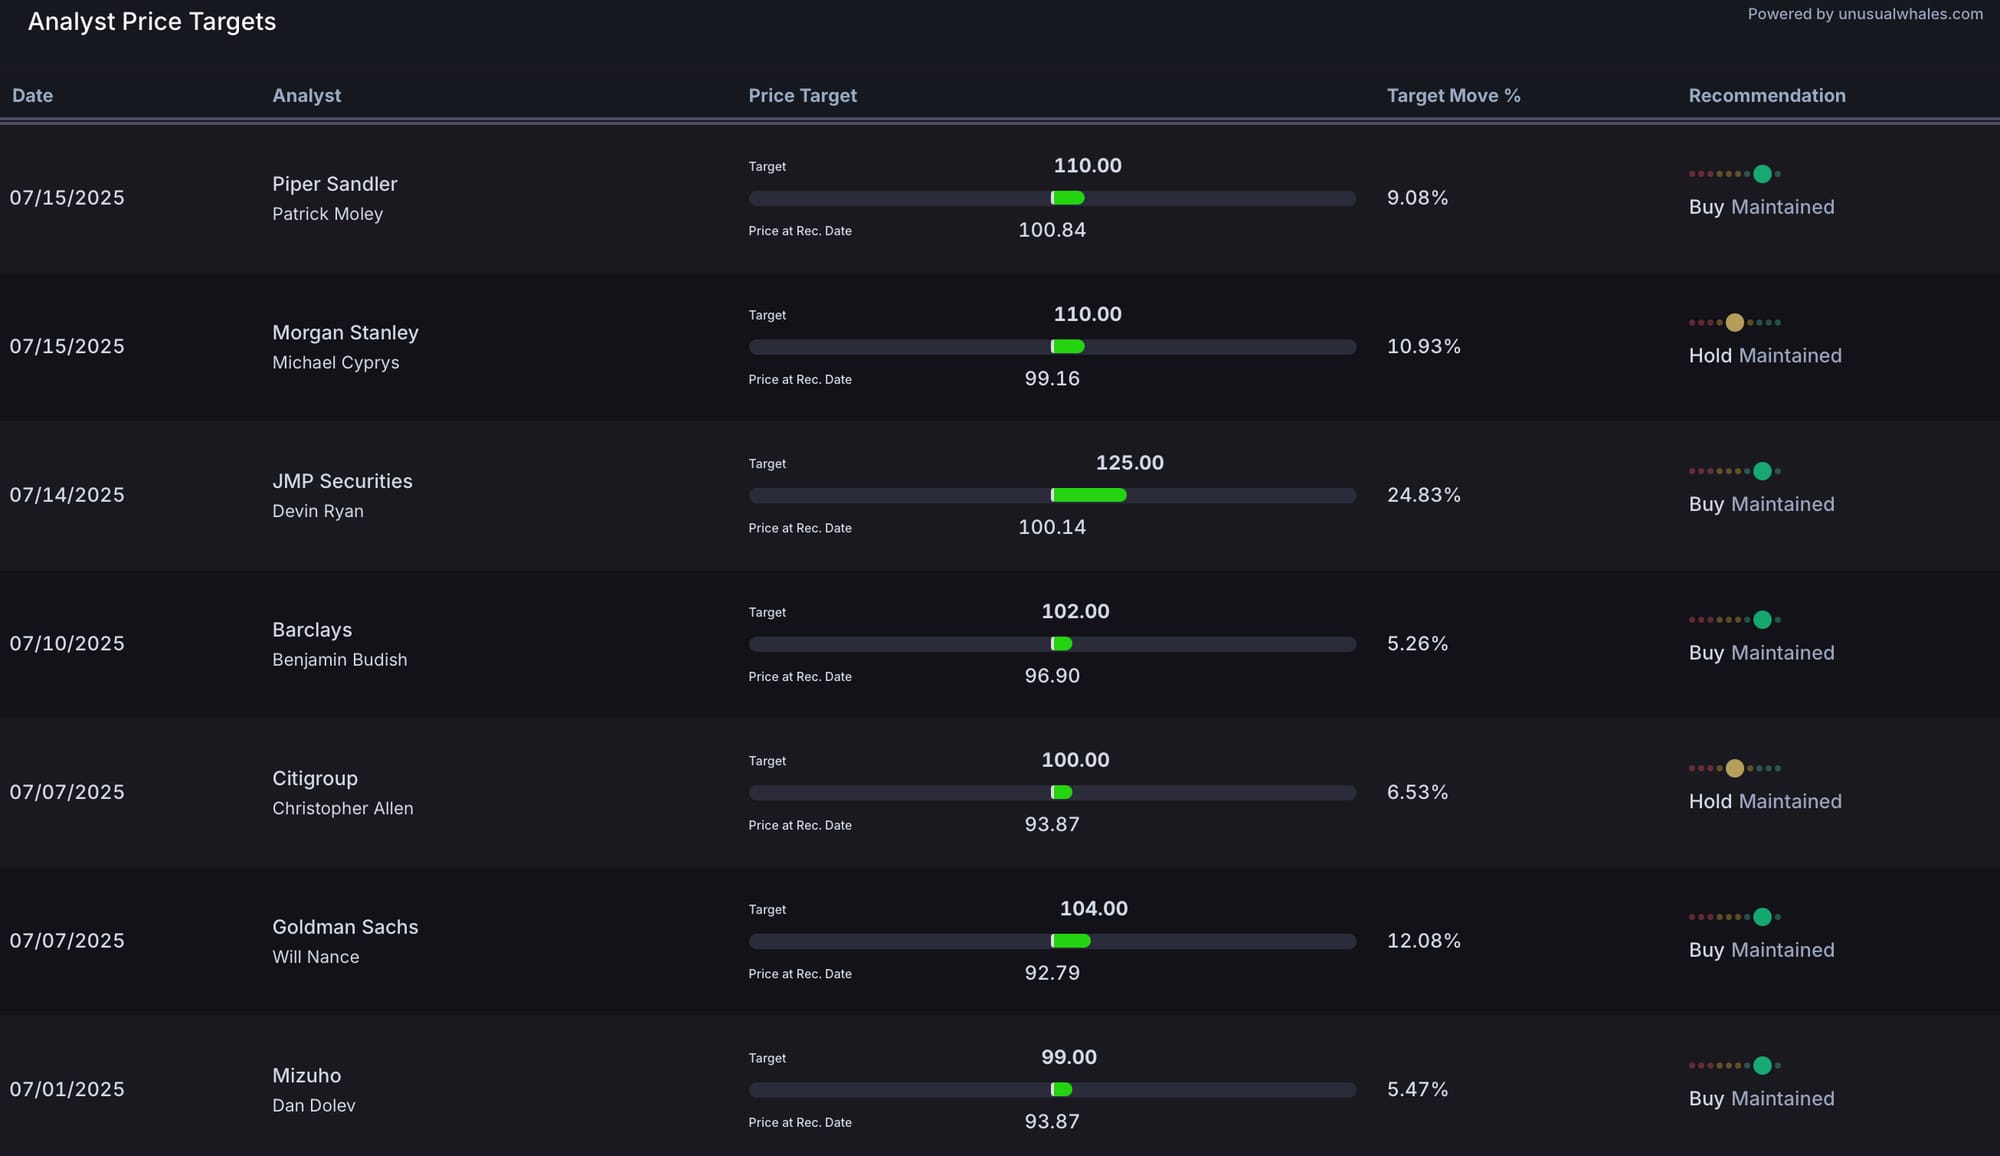
Task: Click the Goldman Sachs price target bar
Action: [1052, 941]
